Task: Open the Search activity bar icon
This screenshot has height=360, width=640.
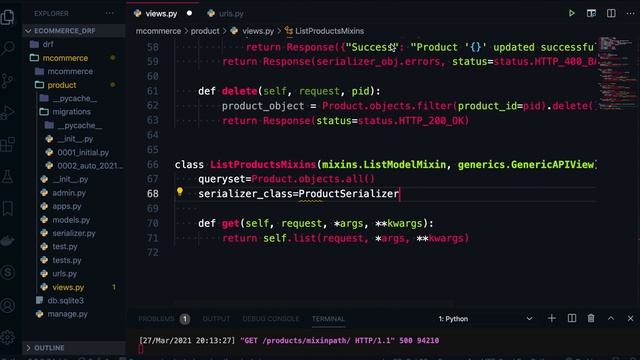Action: coord(7,49)
